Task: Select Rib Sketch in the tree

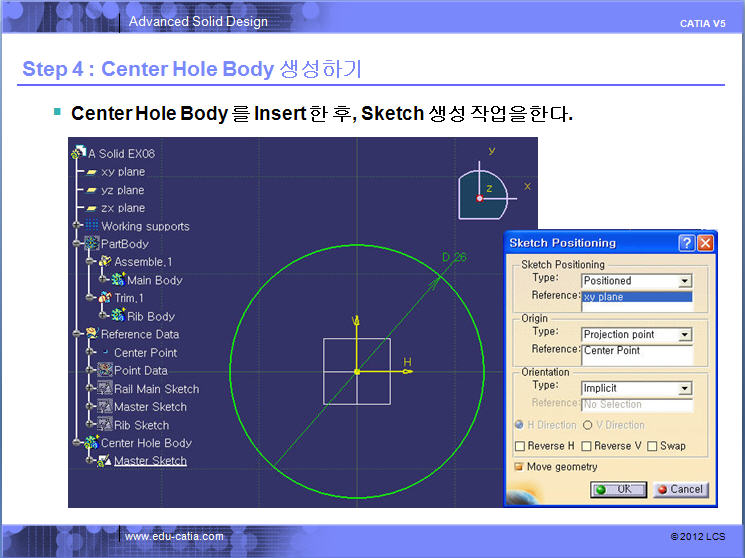Action: [x=141, y=425]
